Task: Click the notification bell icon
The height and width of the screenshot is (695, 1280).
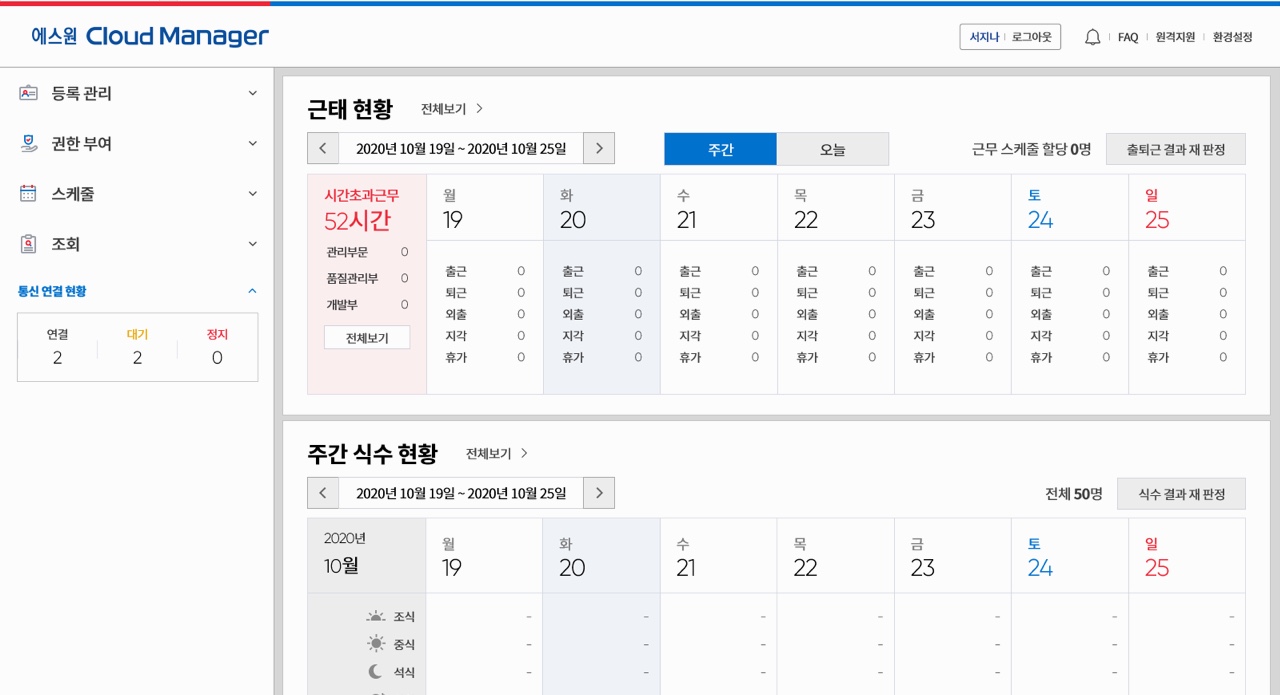Action: click(1092, 37)
